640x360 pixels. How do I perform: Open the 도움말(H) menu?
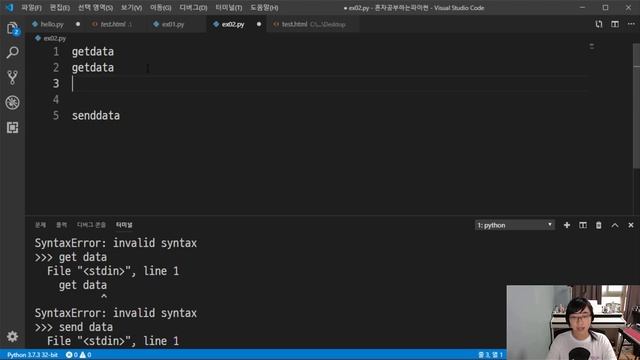[x=264, y=8]
